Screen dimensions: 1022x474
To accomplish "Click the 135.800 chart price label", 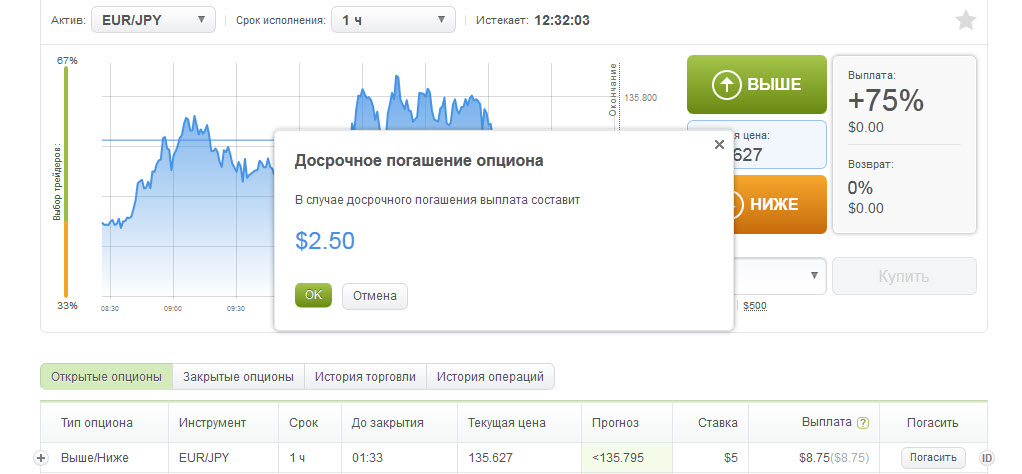I will [x=641, y=97].
